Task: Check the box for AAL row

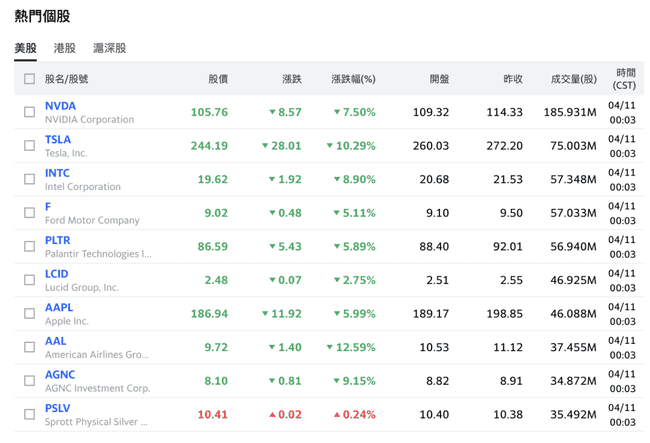Action: (x=29, y=347)
